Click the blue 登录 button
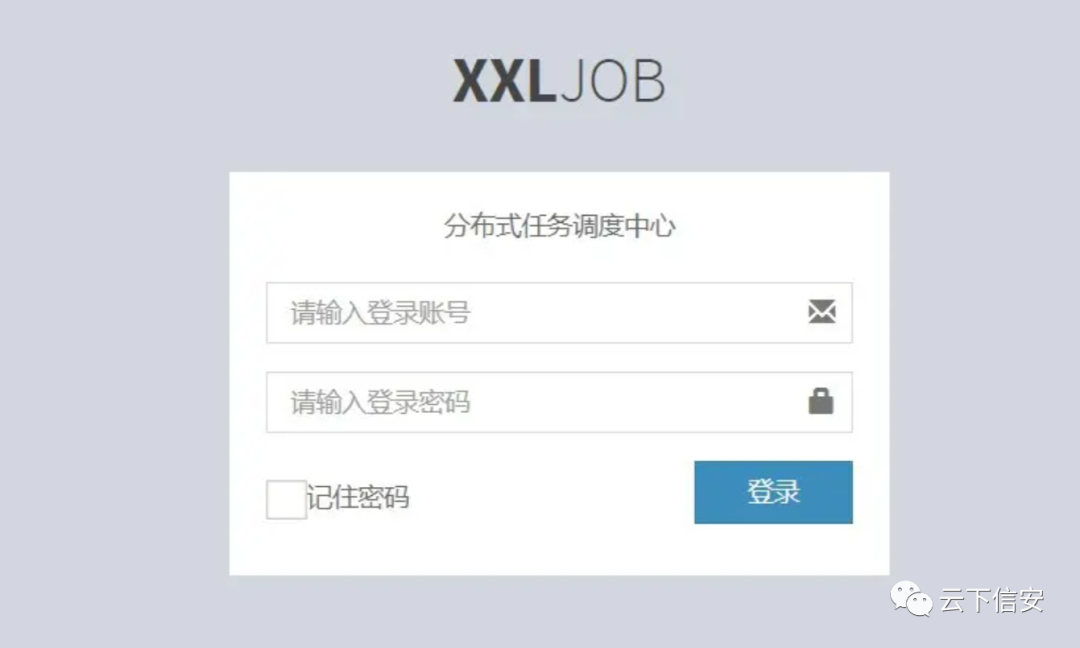 tap(773, 492)
